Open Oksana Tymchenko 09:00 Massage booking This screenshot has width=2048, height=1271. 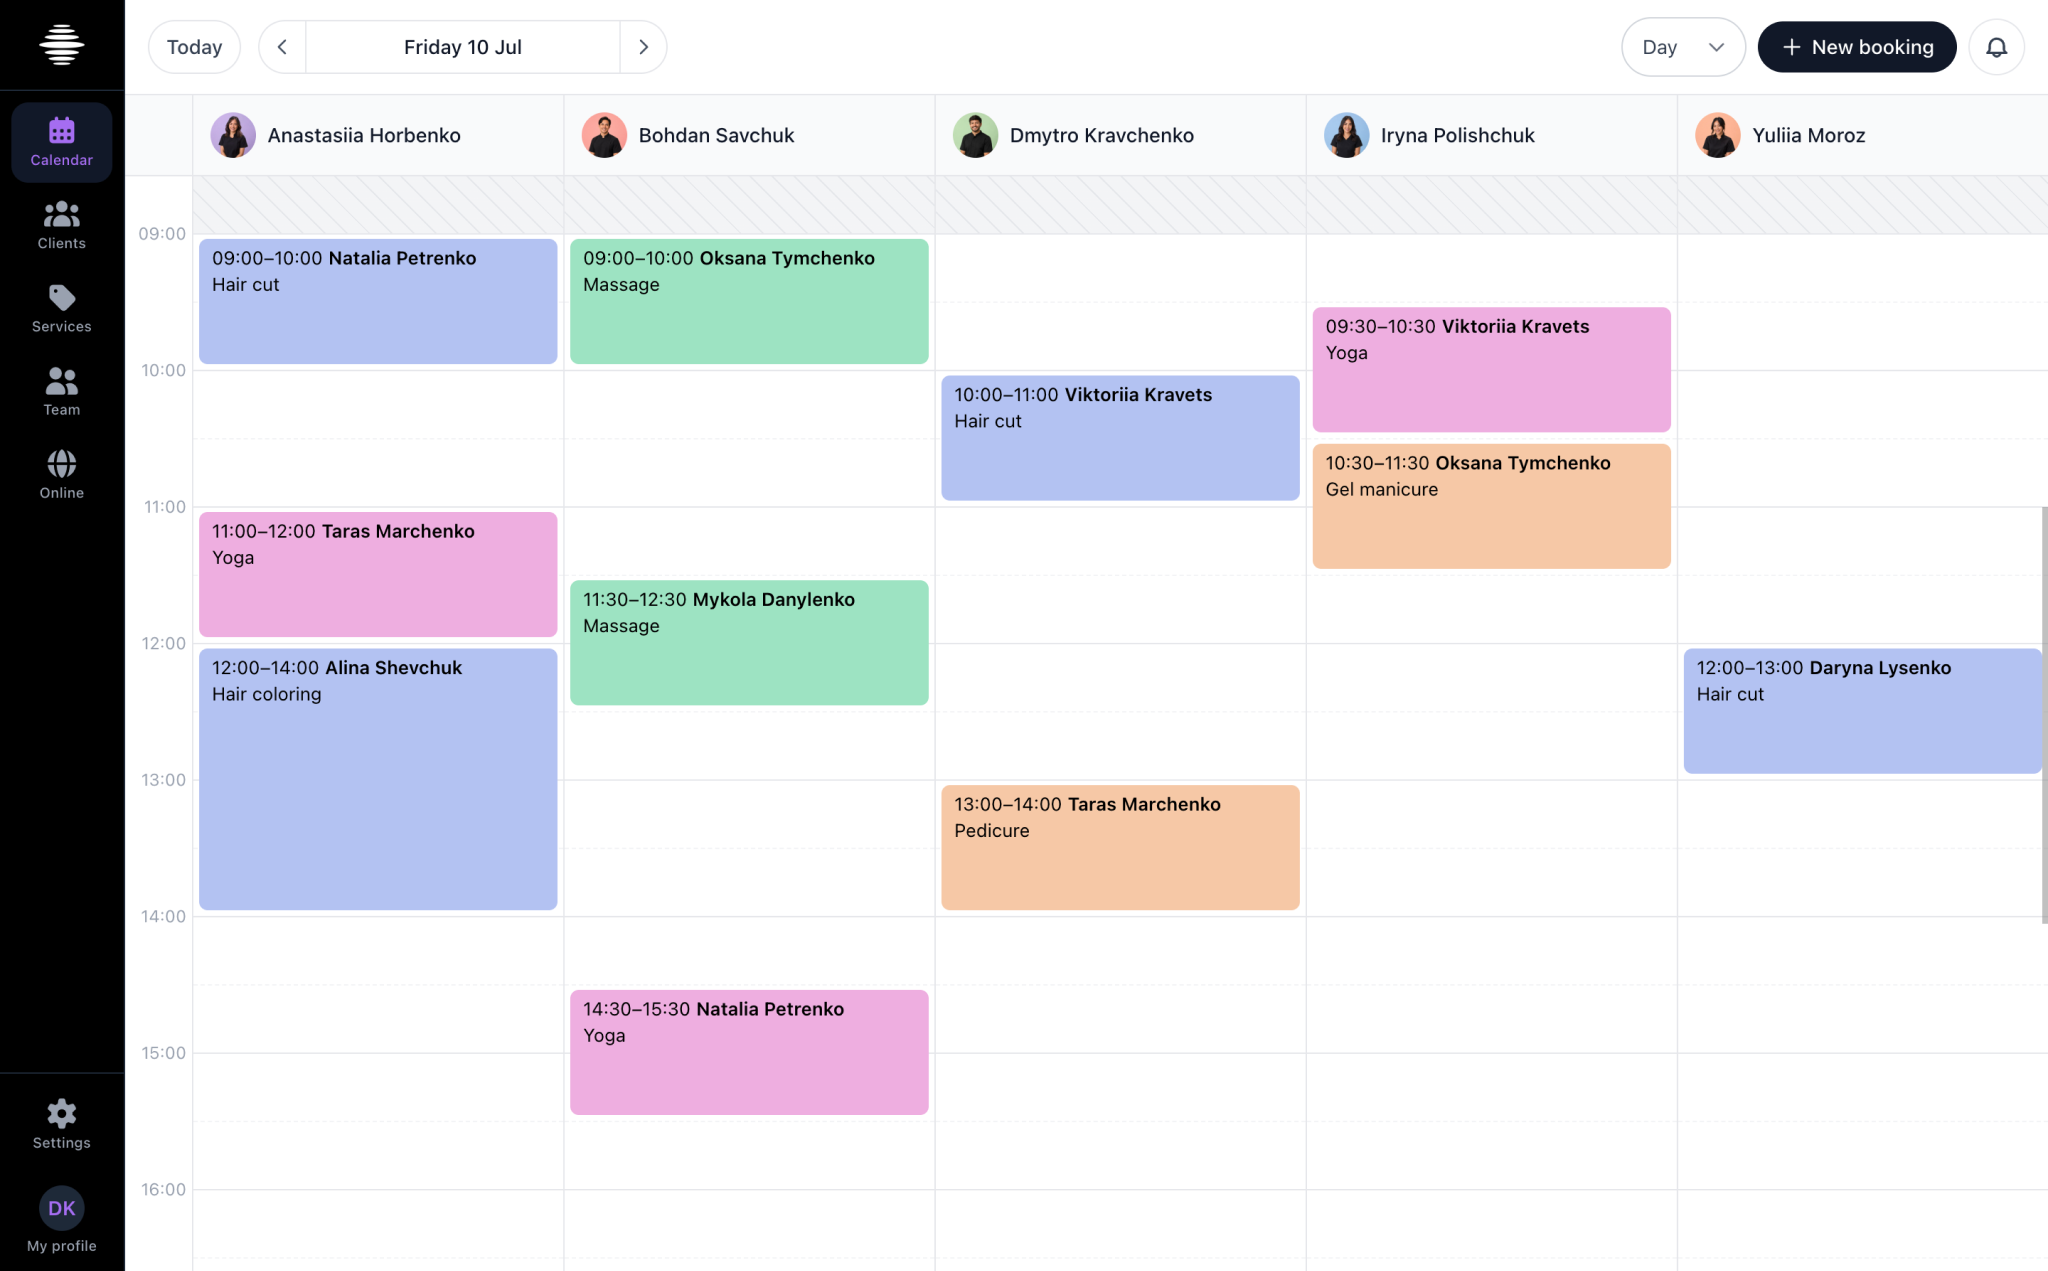click(749, 301)
